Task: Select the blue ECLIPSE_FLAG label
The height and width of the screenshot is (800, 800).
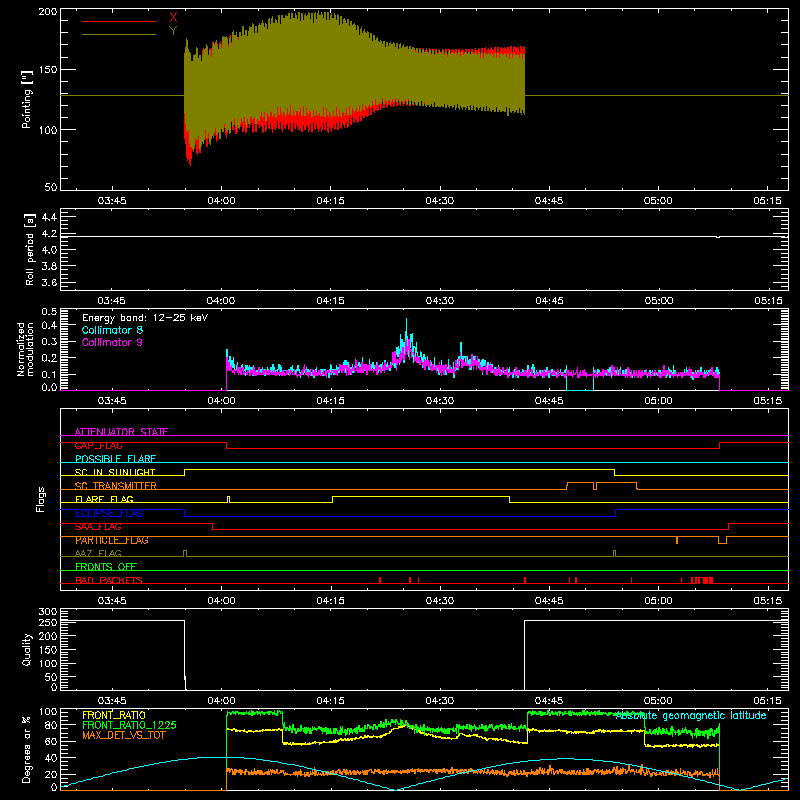Action: pos(109,513)
